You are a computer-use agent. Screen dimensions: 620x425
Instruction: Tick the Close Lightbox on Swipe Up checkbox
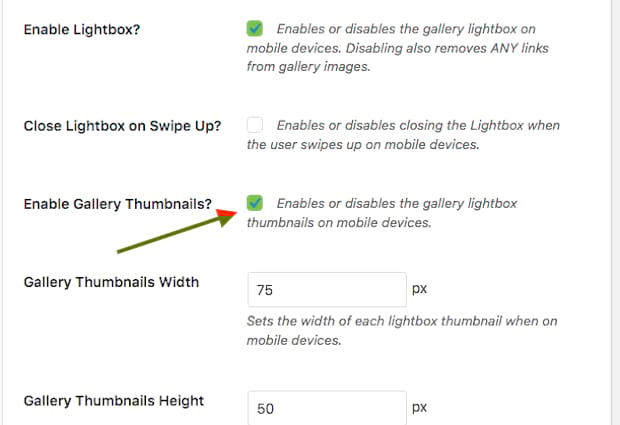255,126
